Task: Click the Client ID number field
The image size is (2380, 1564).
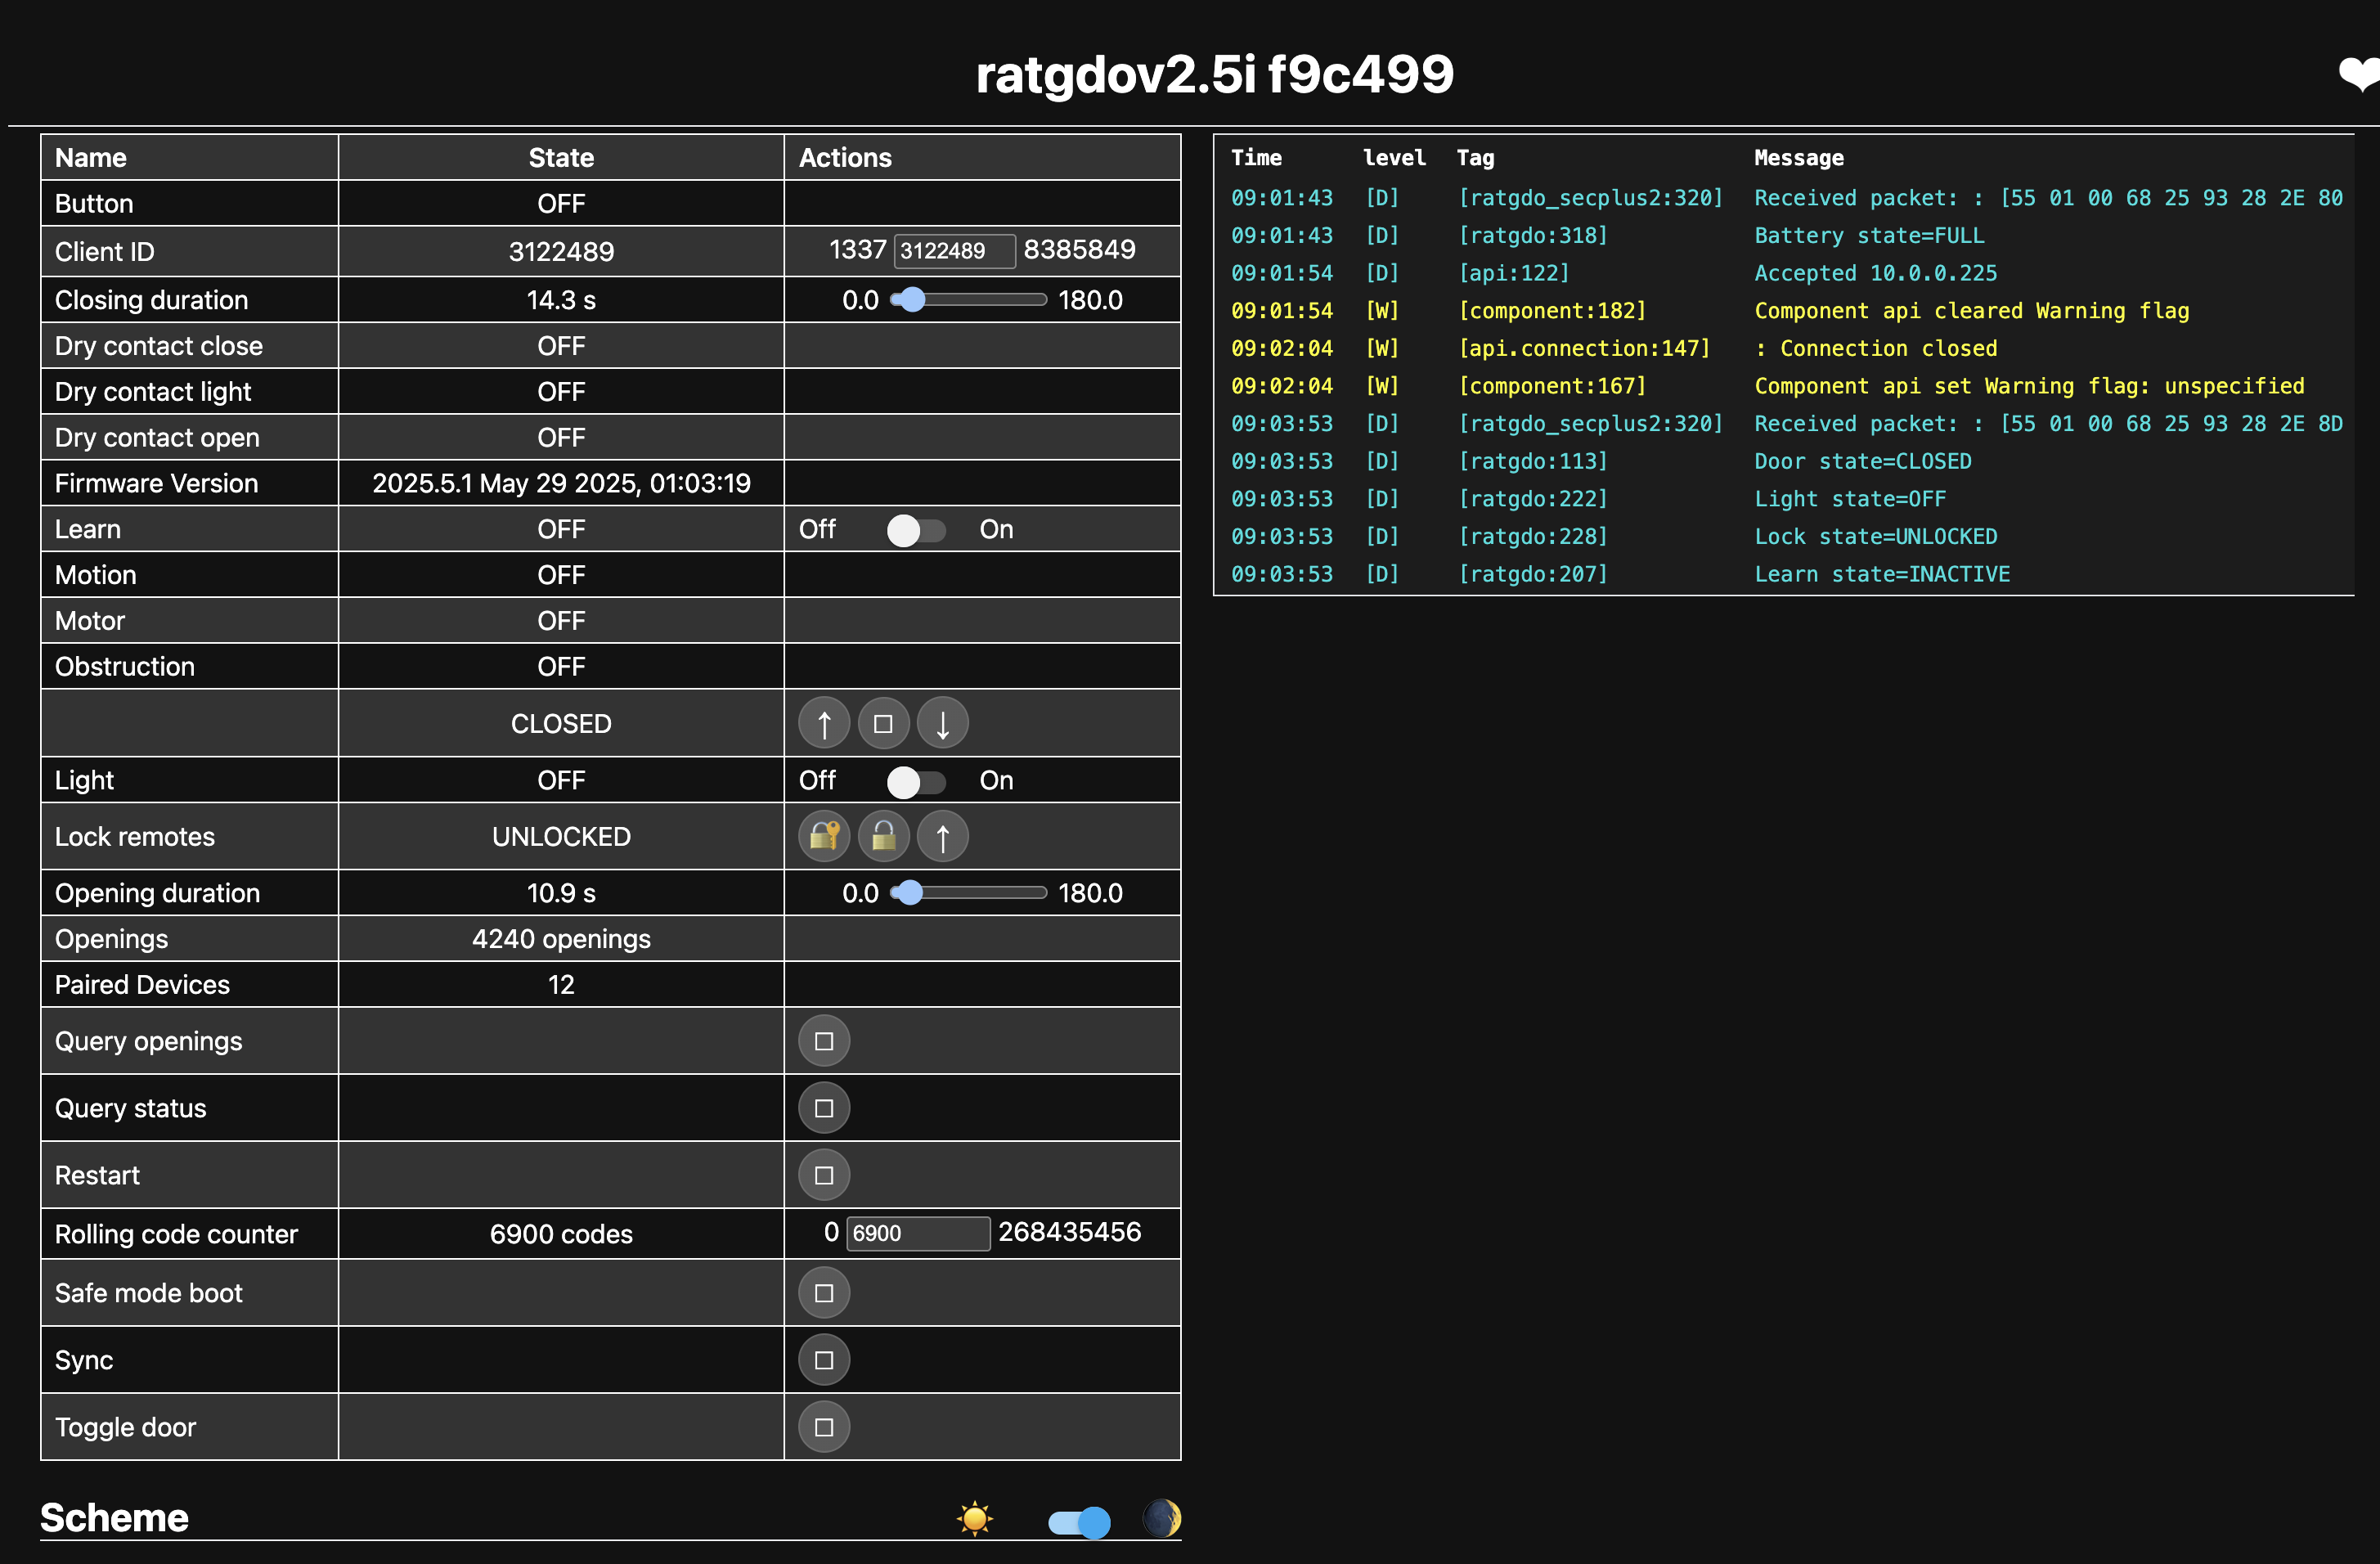Action: (x=954, y=251)
